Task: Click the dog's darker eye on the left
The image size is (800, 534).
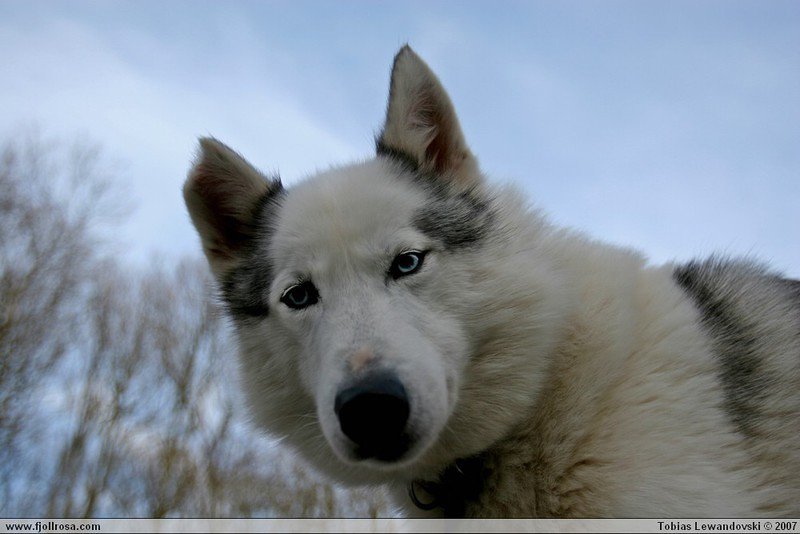Action: pyautogui.click(x=298, y=294)
